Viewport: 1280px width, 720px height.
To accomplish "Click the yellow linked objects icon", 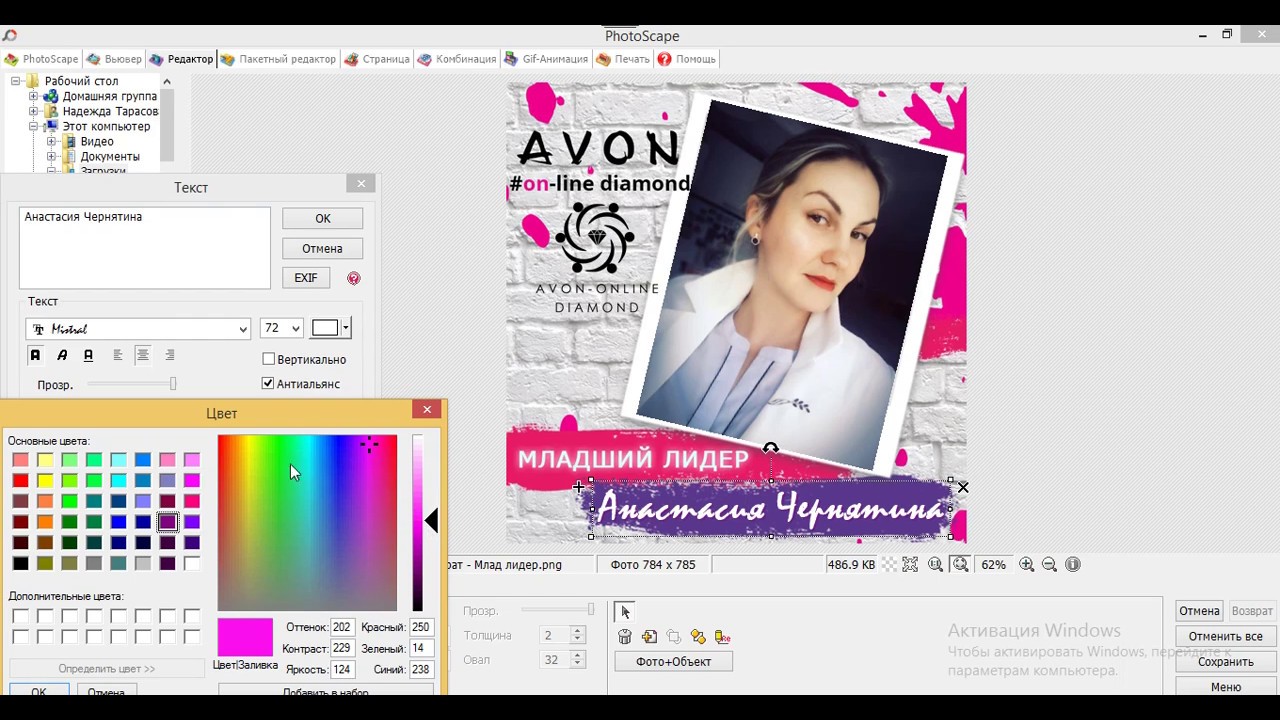I will click(x=698, y=637).
